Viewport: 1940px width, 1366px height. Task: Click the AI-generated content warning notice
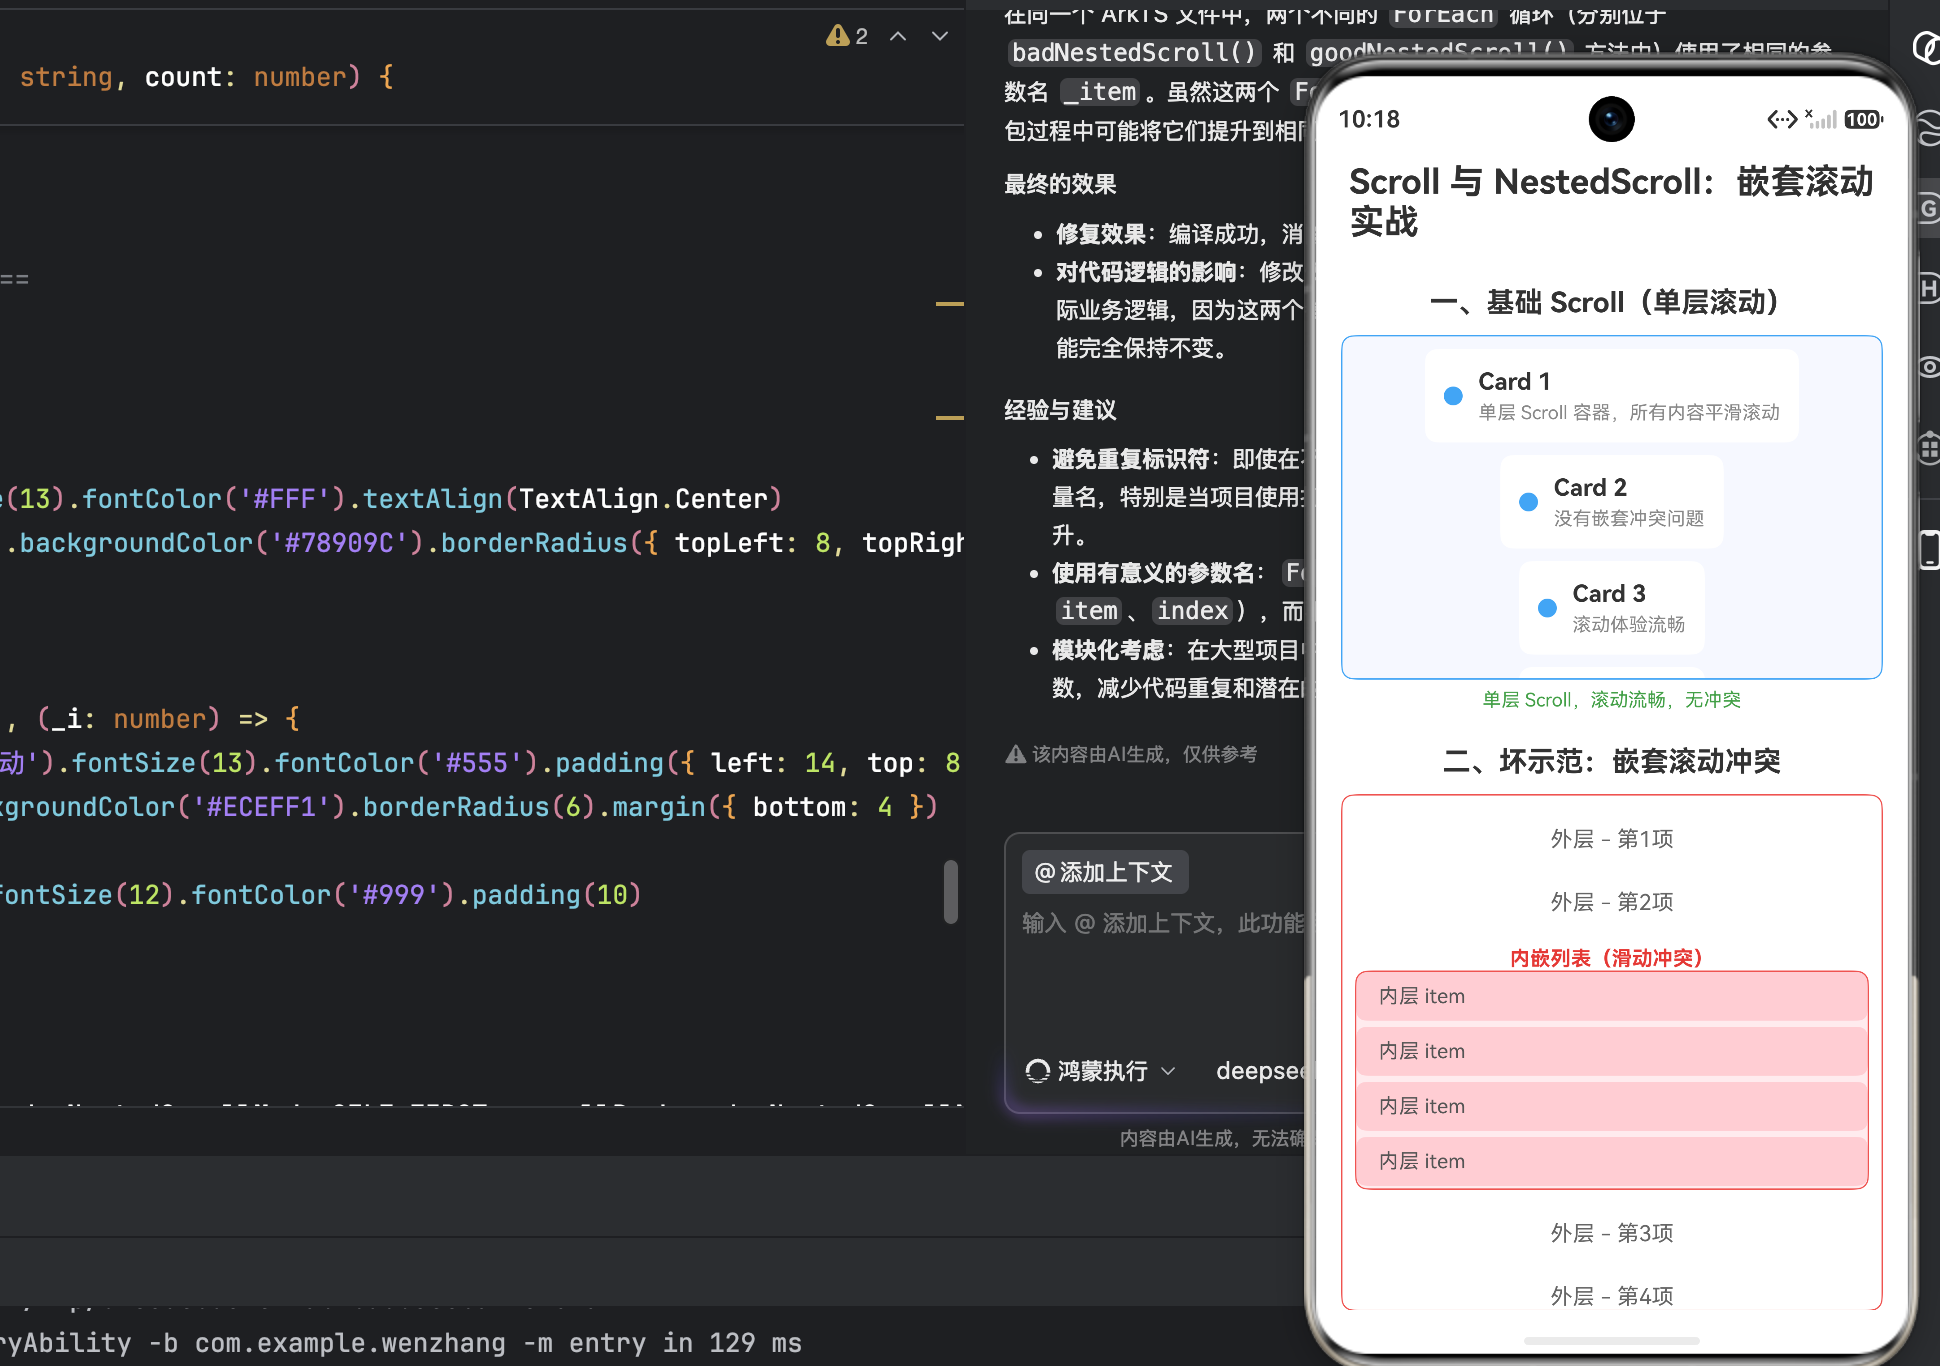pyautogui.click(x=1131, y=754)
